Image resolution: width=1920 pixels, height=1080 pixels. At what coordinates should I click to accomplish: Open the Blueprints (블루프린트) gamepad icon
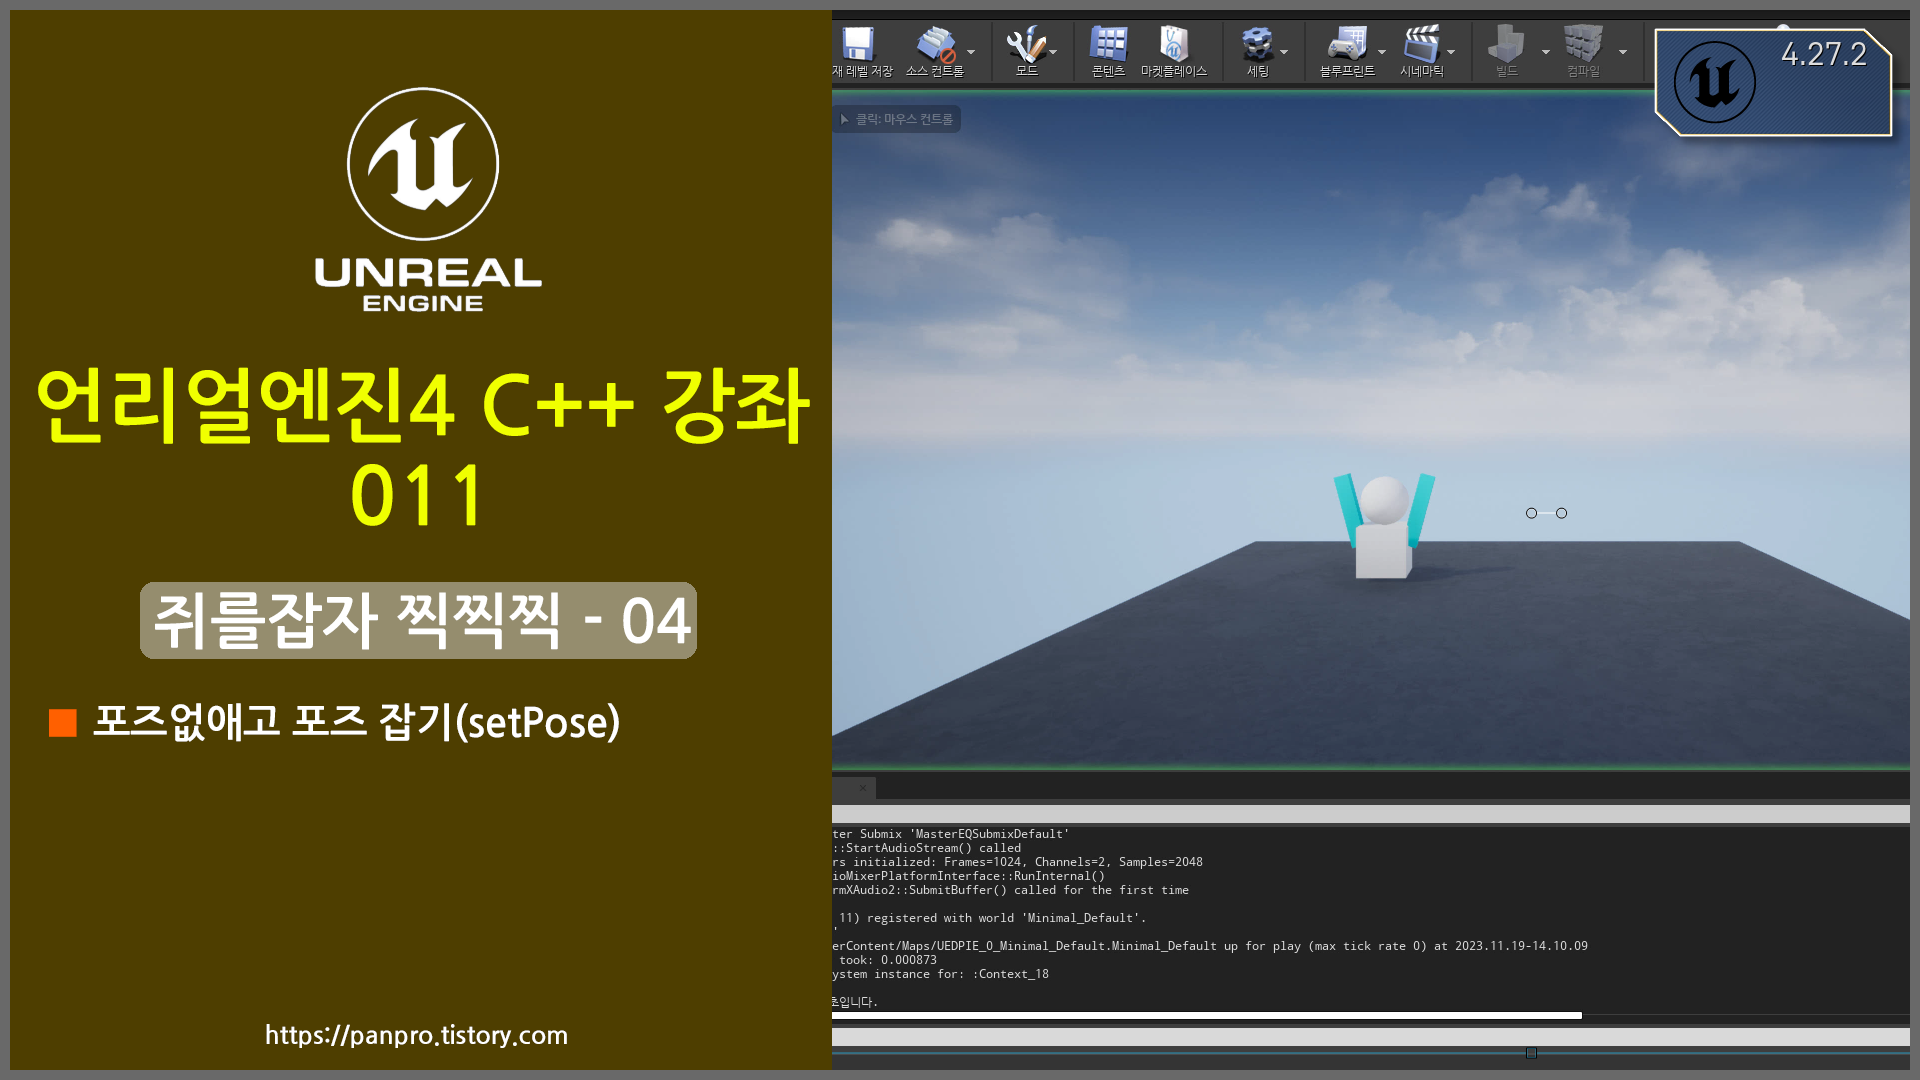[x=1346, y=45]
